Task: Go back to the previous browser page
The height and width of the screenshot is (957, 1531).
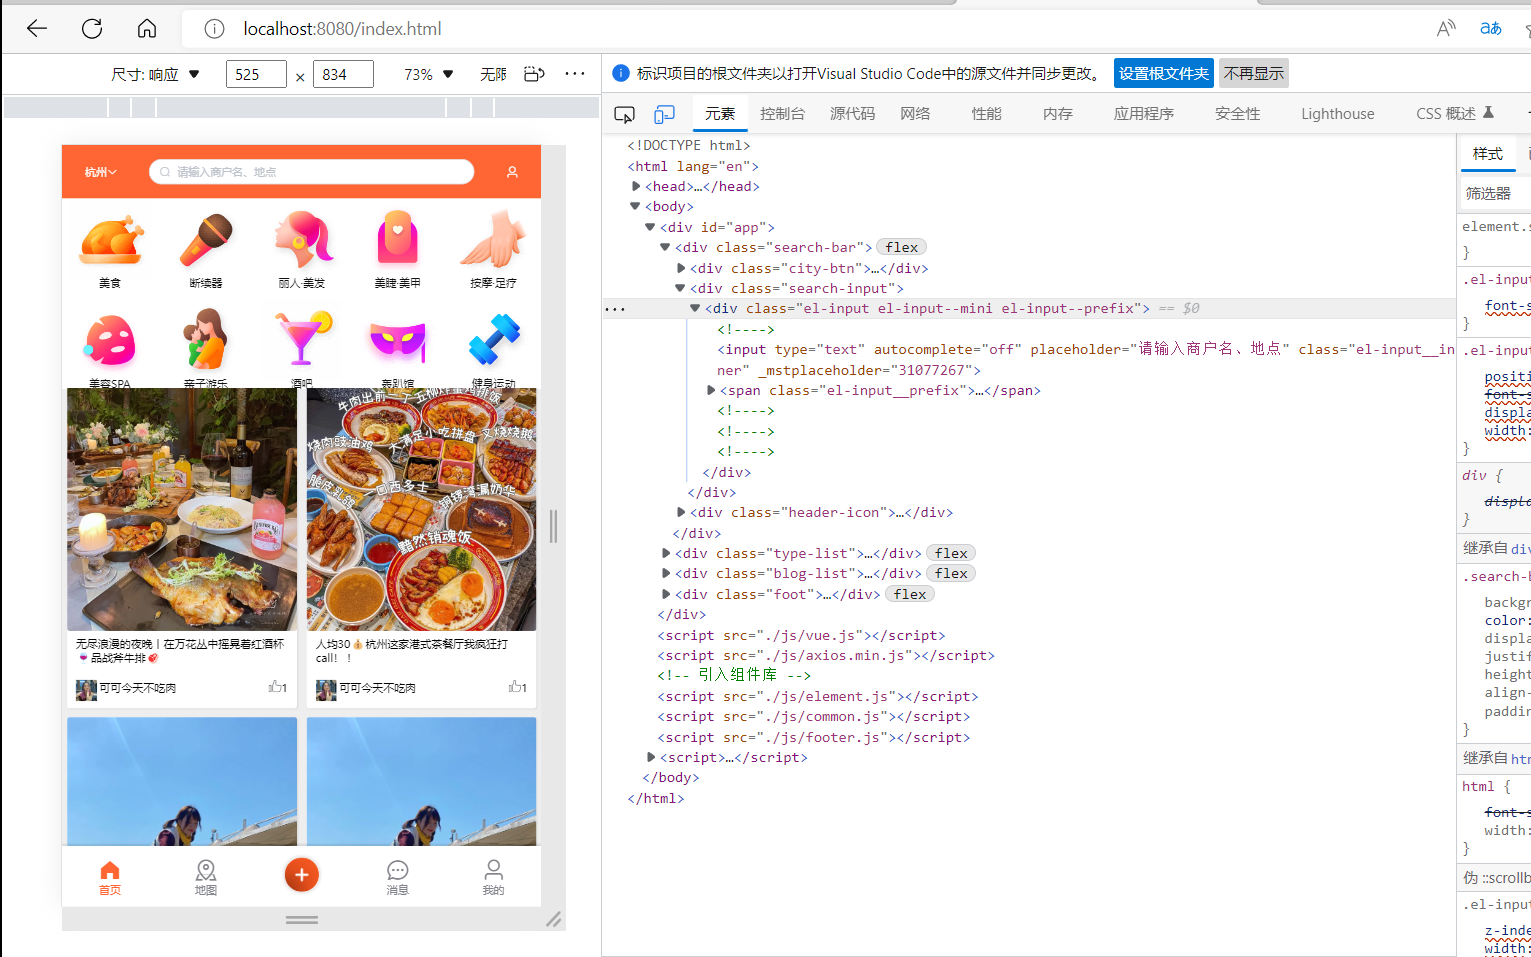Action: [37, 29]
